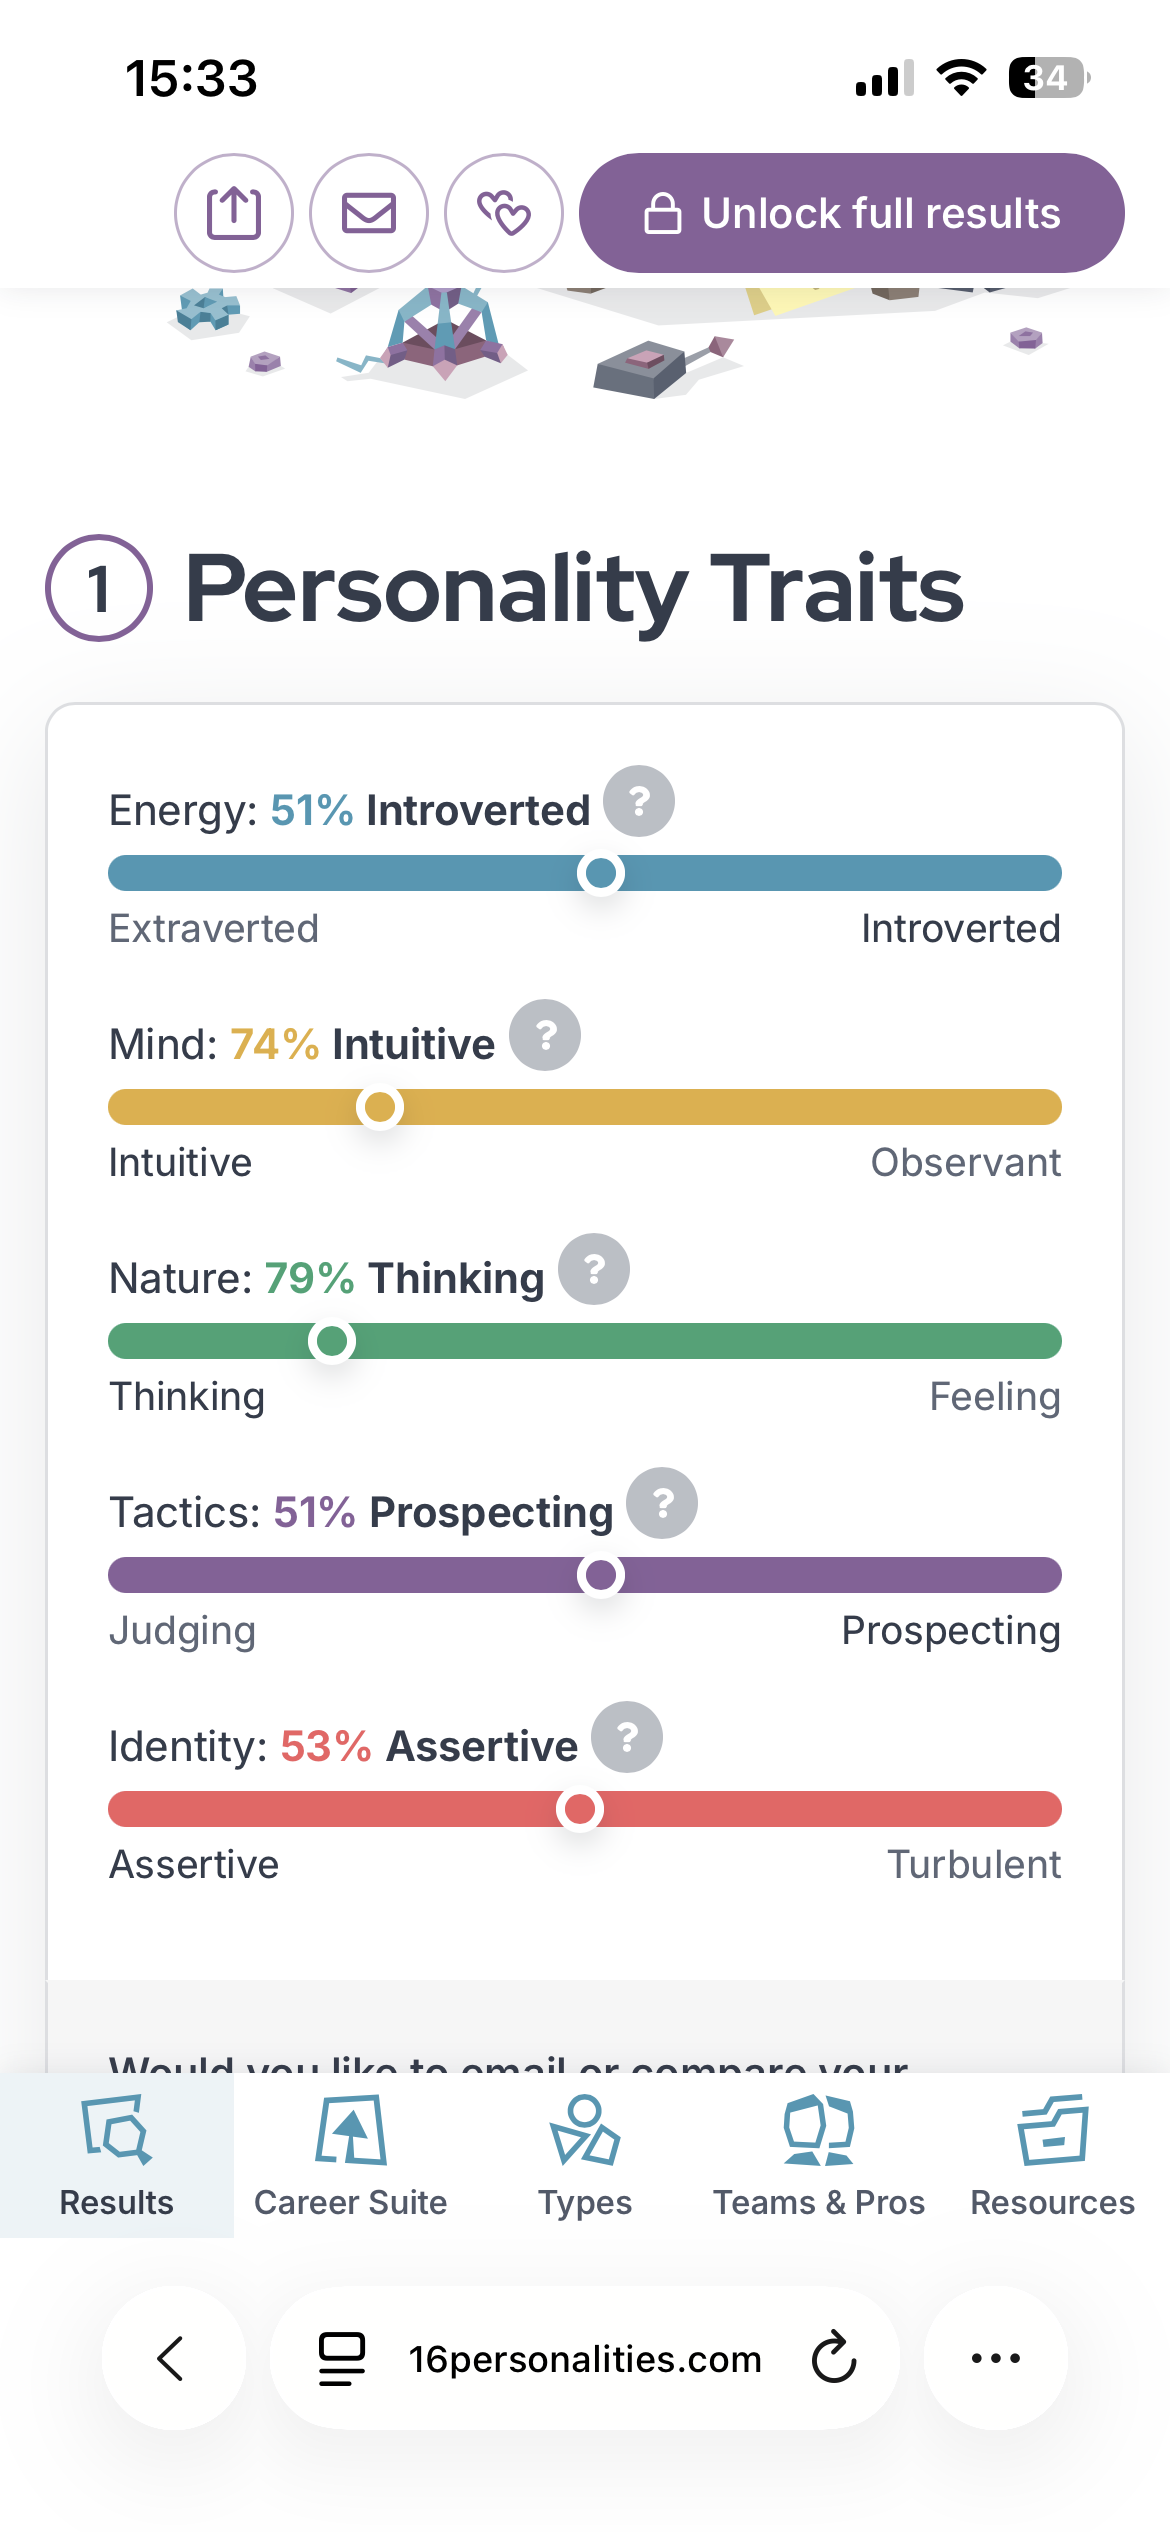The image size is (1170, 2532).
Task: Open help for Nature trait
Action: (x=594, y=1269)
